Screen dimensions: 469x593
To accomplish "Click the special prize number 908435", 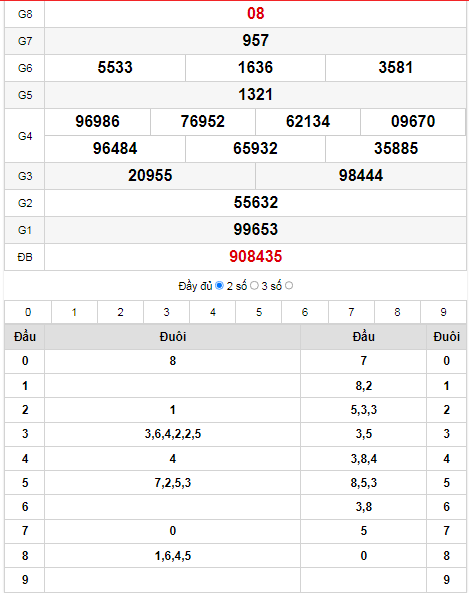I will click(x=256, y=256).
